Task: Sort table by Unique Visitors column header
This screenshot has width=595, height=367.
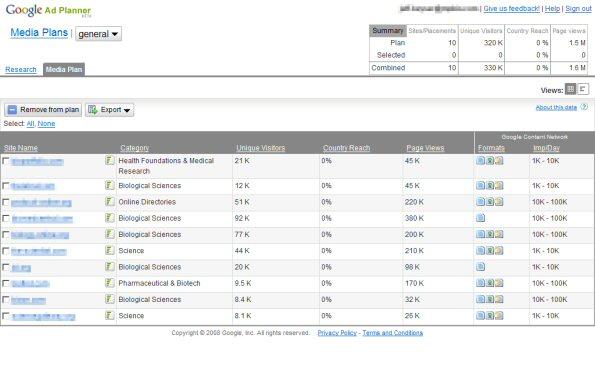Action: 261,148
